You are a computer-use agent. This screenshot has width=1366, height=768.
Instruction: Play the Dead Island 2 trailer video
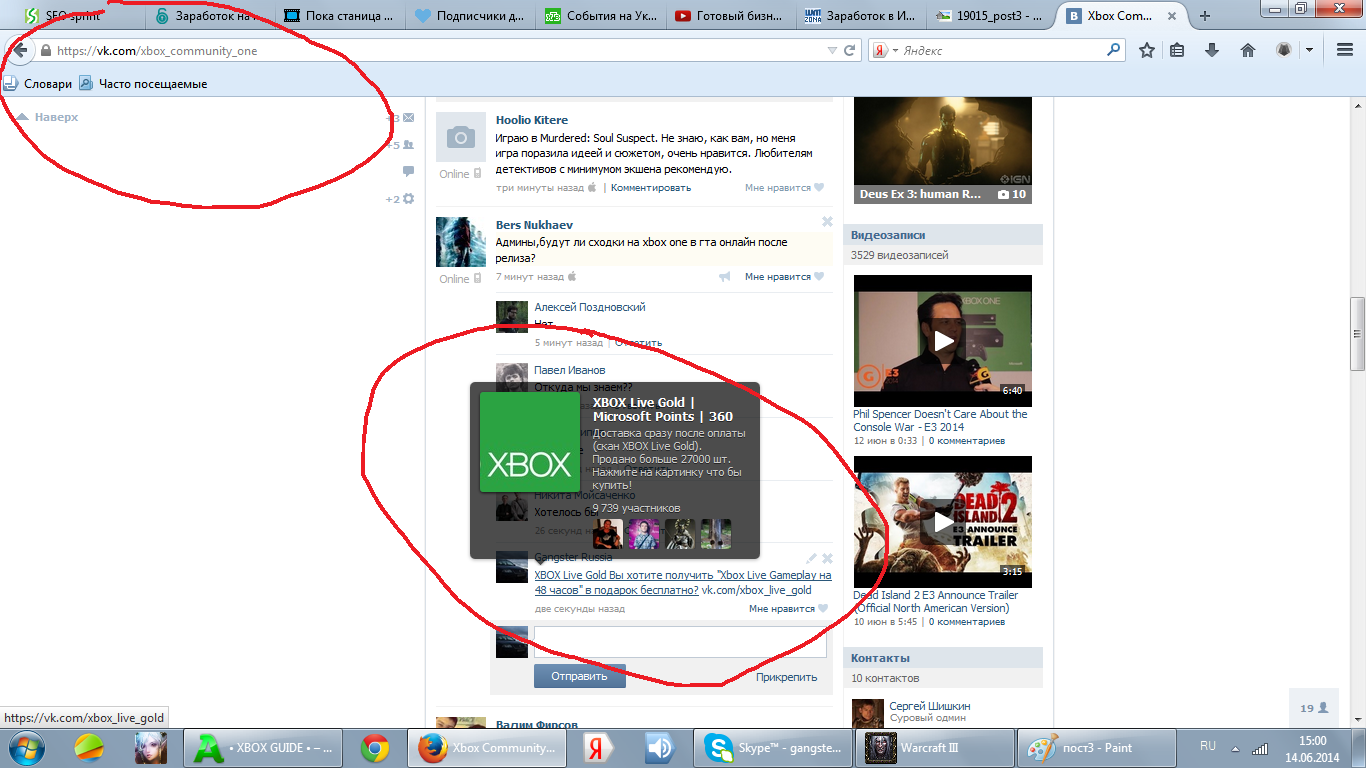[943, 522]
